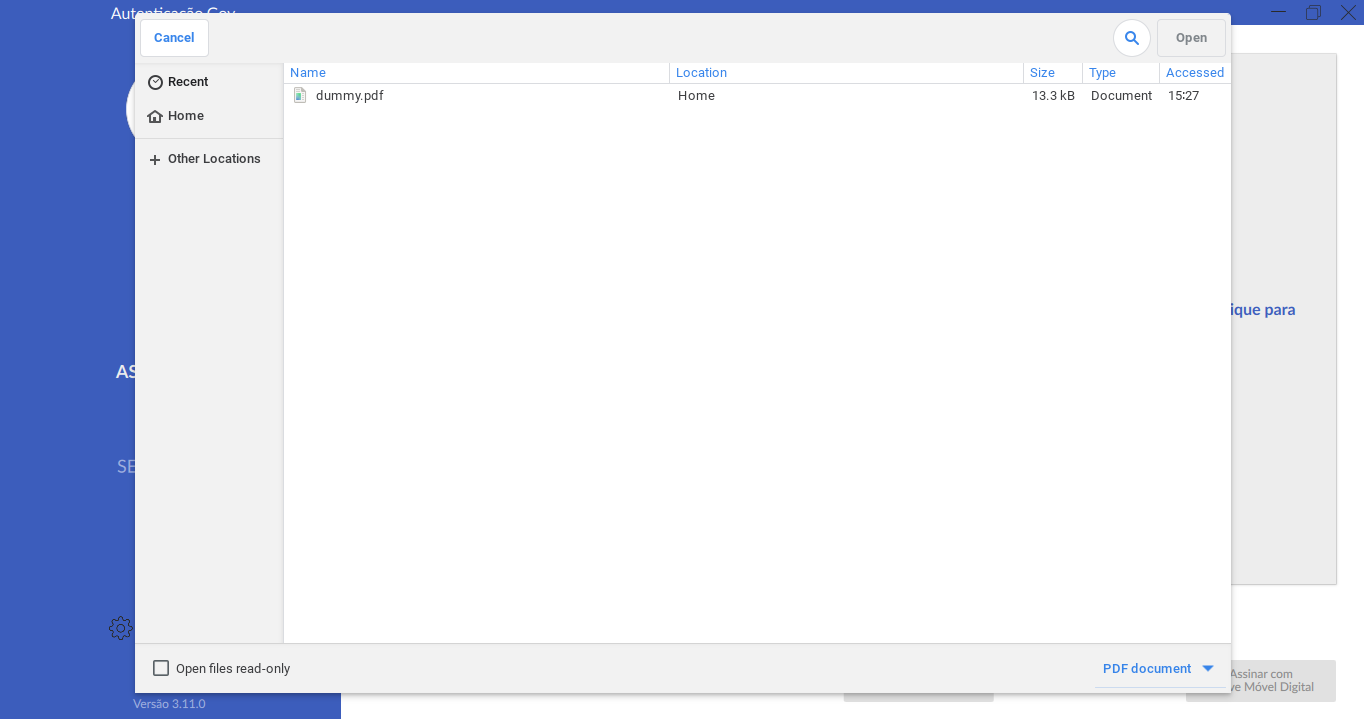Click the plus icon beside Other Locations
The image size is (1364, 719).
coord(155,160)
